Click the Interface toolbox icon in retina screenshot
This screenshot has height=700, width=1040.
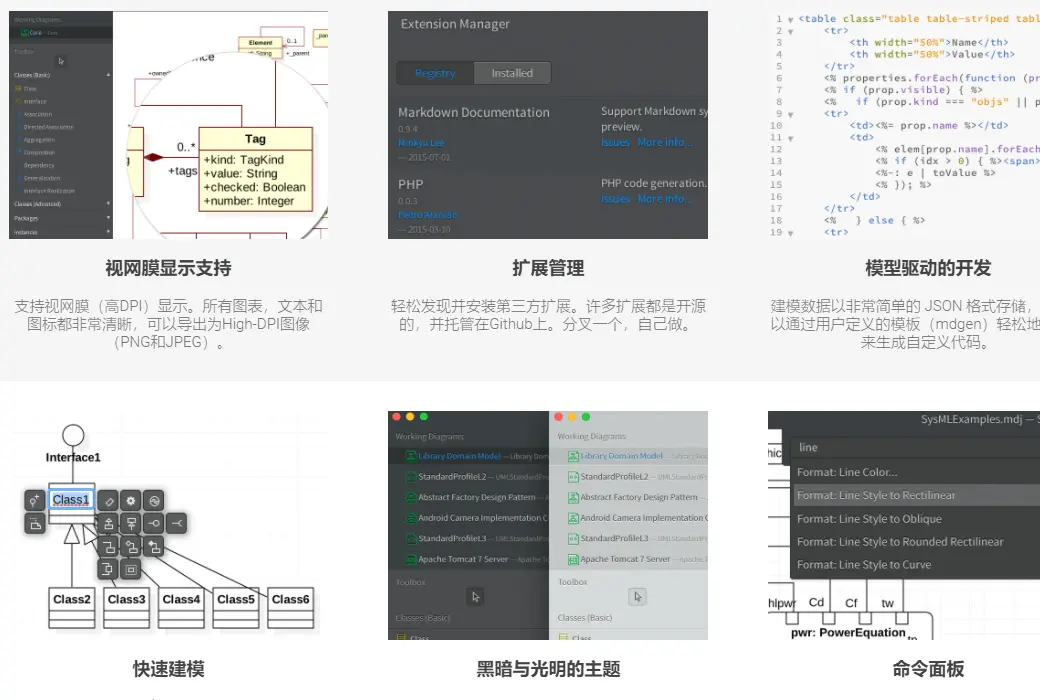pyautogui.click(x=17, y=101)
